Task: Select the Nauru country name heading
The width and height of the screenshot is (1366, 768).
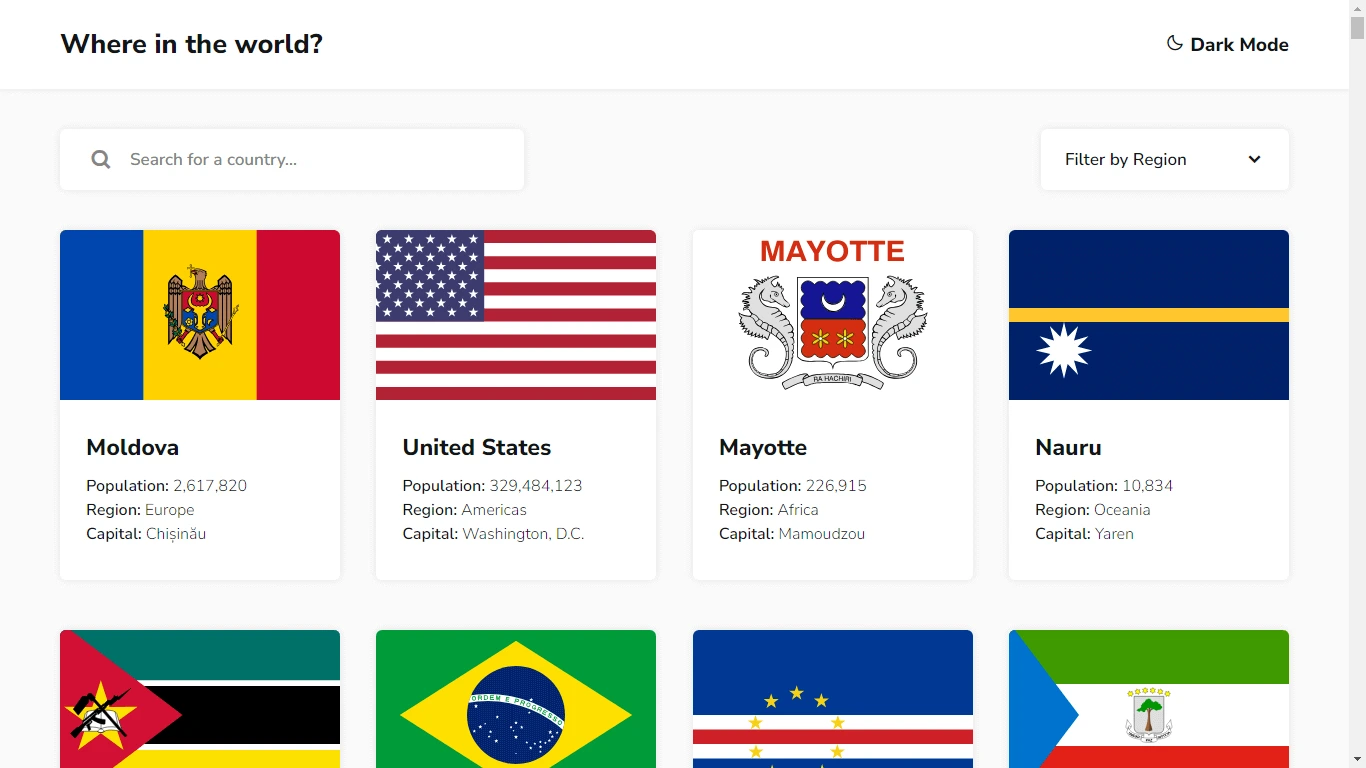Action: tap(1068, 447)
